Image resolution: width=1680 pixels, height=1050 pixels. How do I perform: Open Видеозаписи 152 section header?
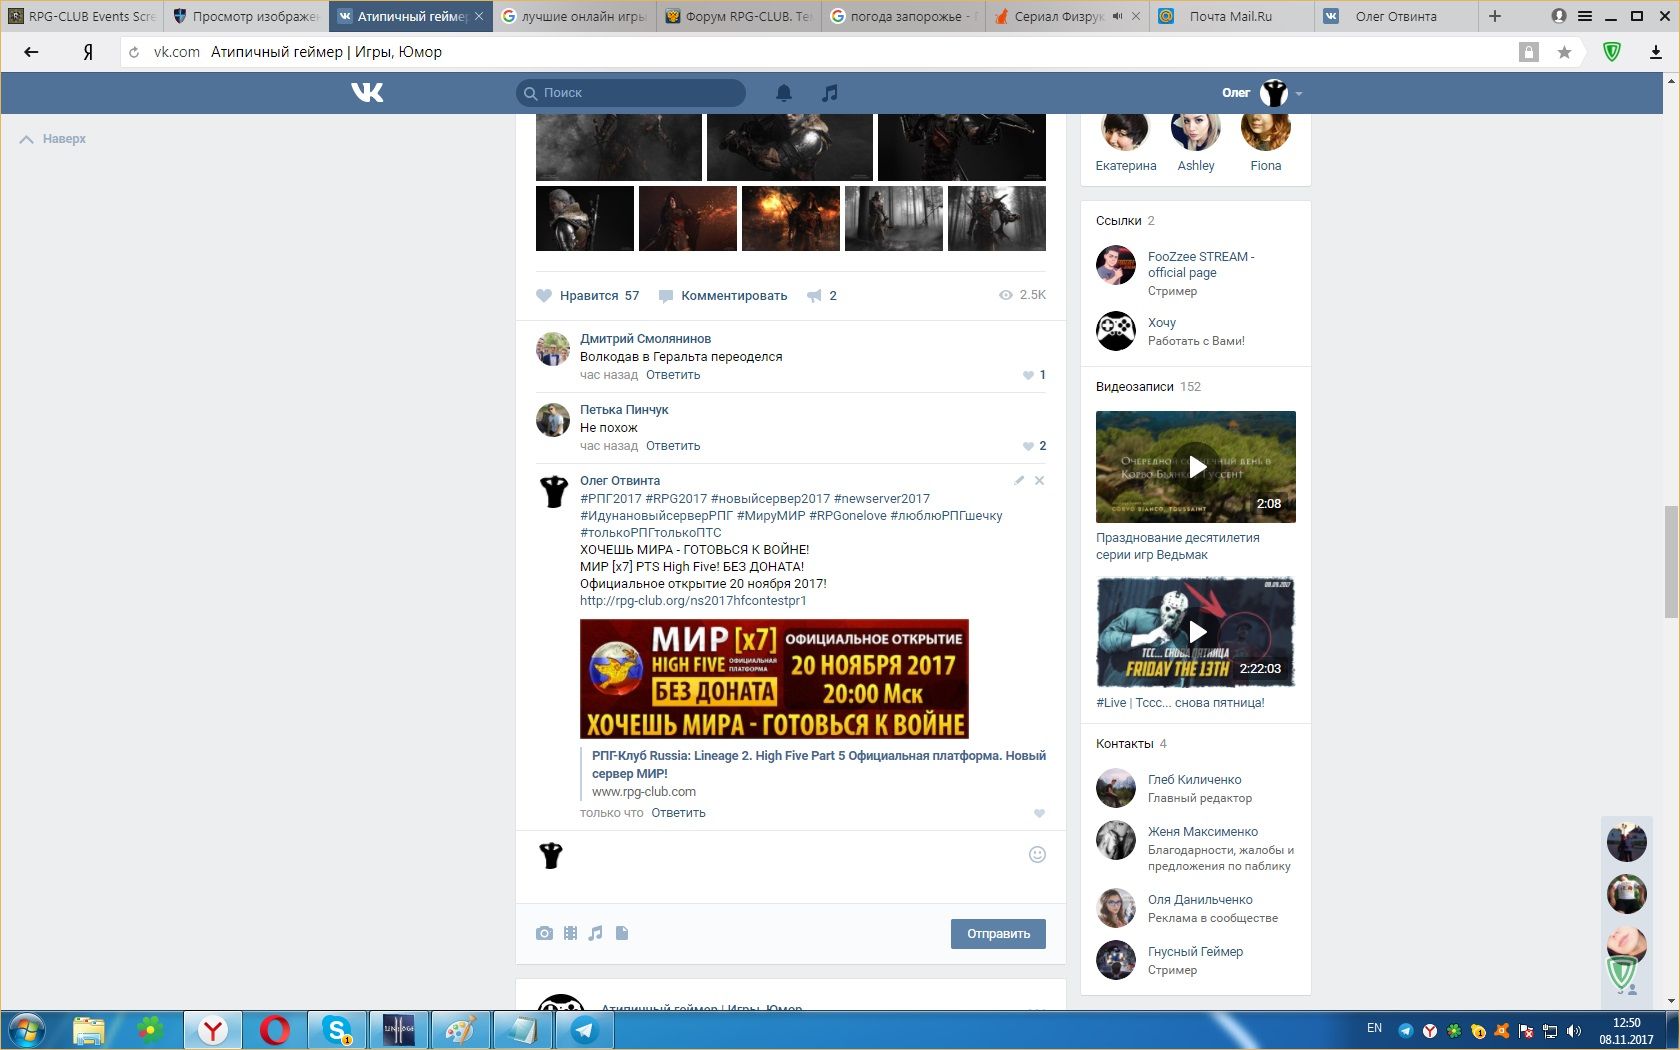[x=1148, y=387]
